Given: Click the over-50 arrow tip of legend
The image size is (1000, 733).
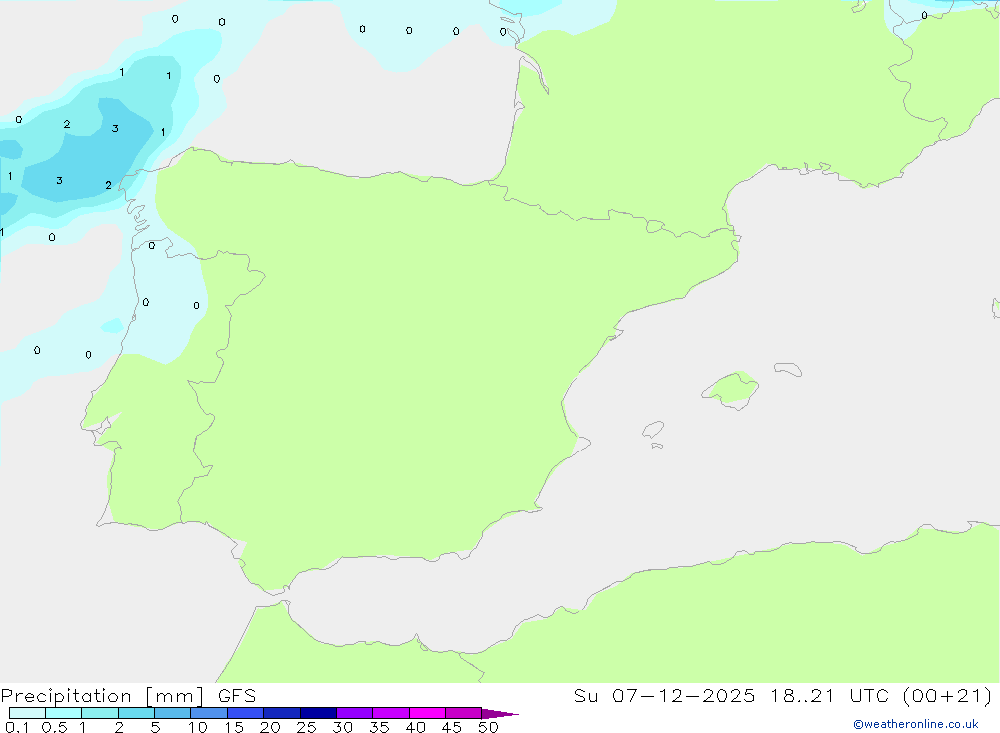Looking at the screenshot, I should (500, 713).
